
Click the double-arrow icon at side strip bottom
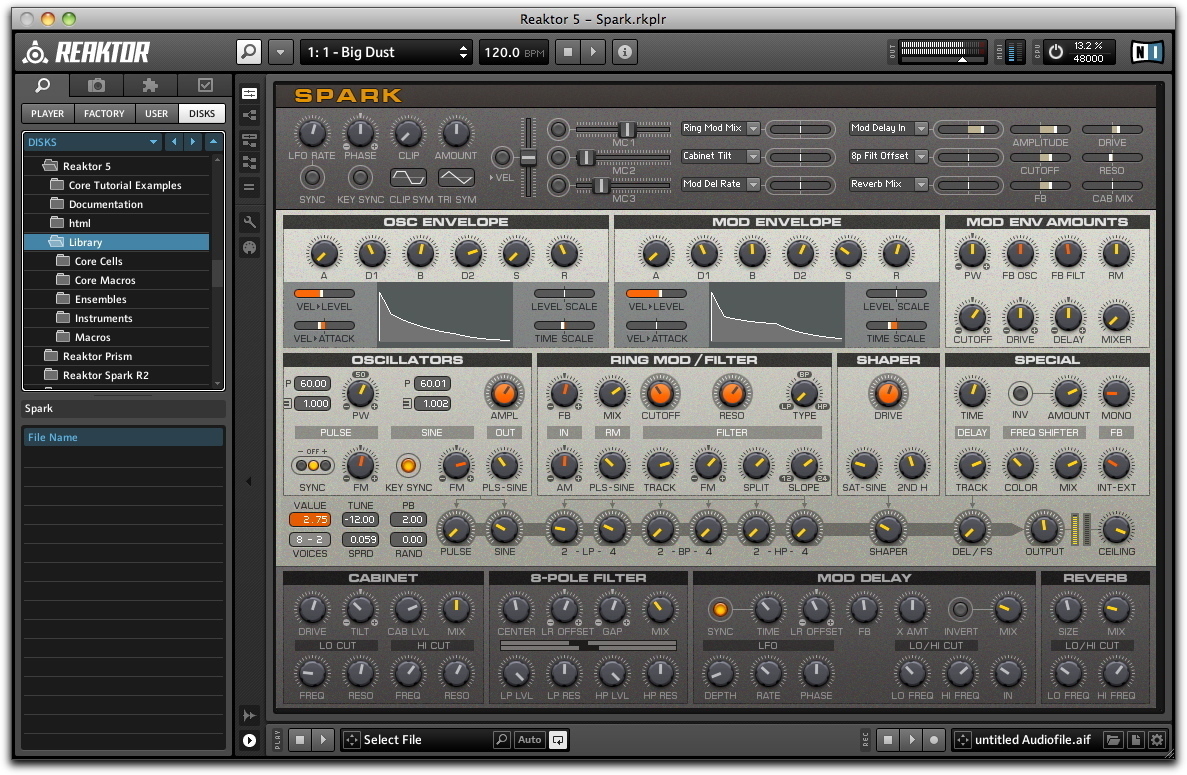249,715
